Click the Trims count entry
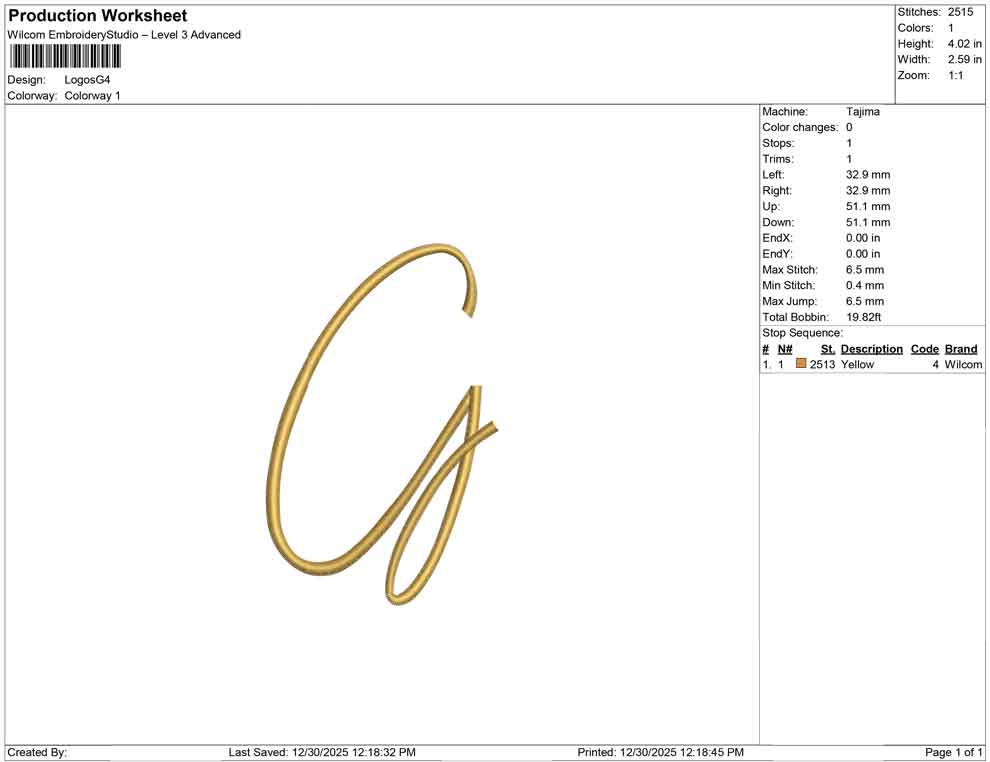 [x=849, y=158]
